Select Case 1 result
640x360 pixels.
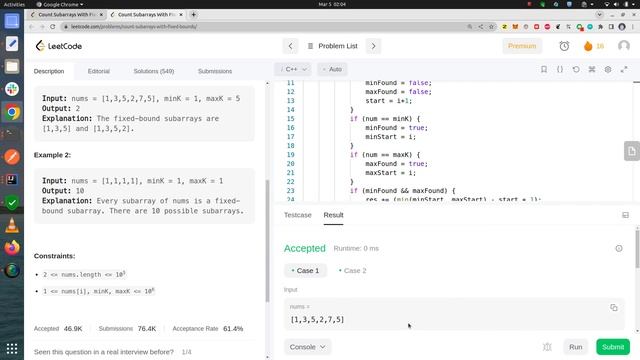(305, 271)
